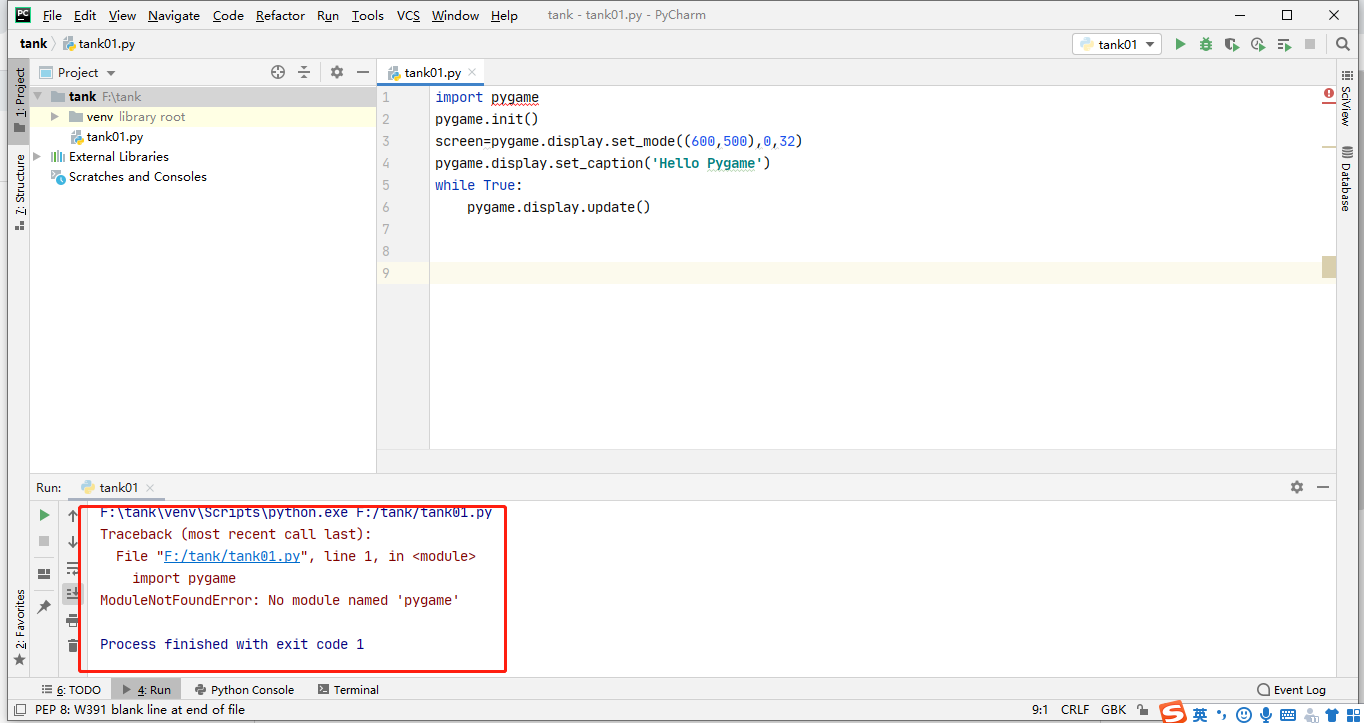Switch Sogou input between English and Chinese
The height and width of the screenshot is (723, 1364).
coord(1200,714)
